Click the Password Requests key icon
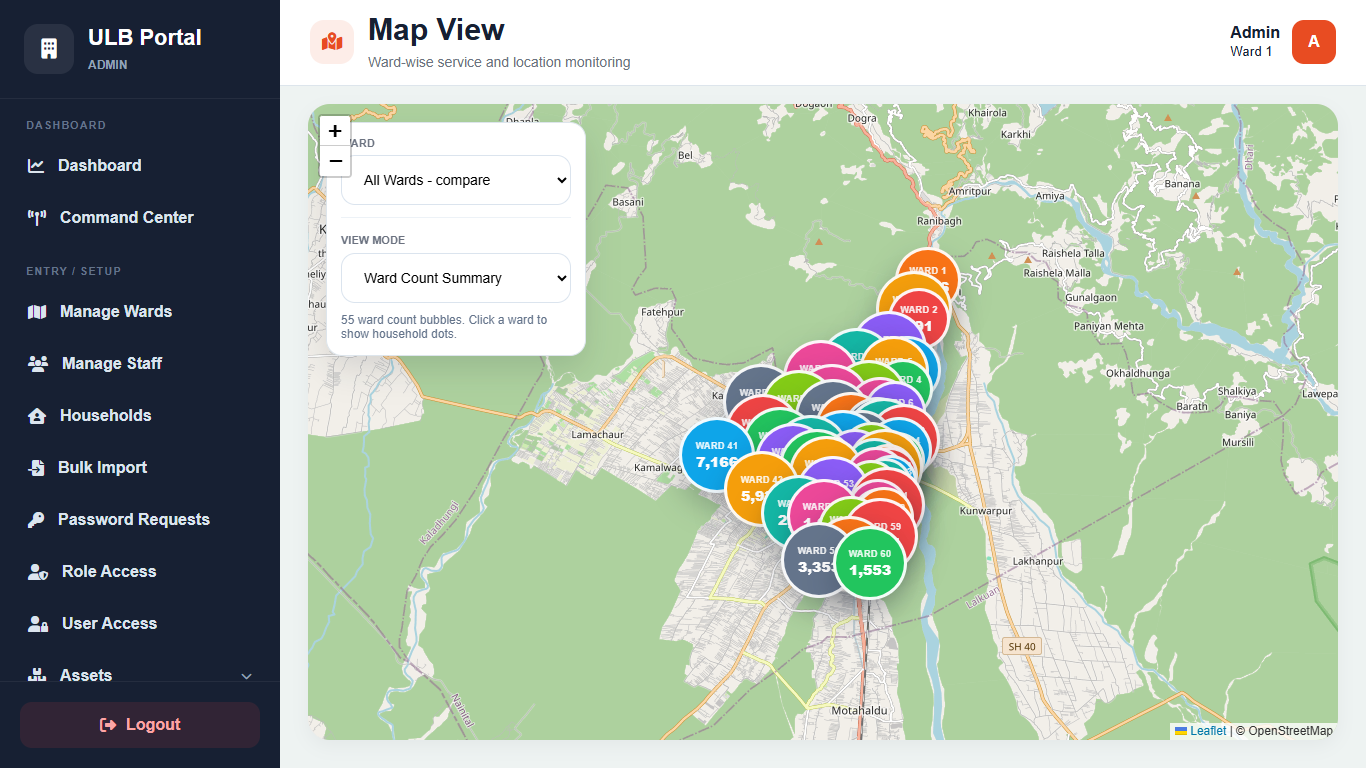 36,520
